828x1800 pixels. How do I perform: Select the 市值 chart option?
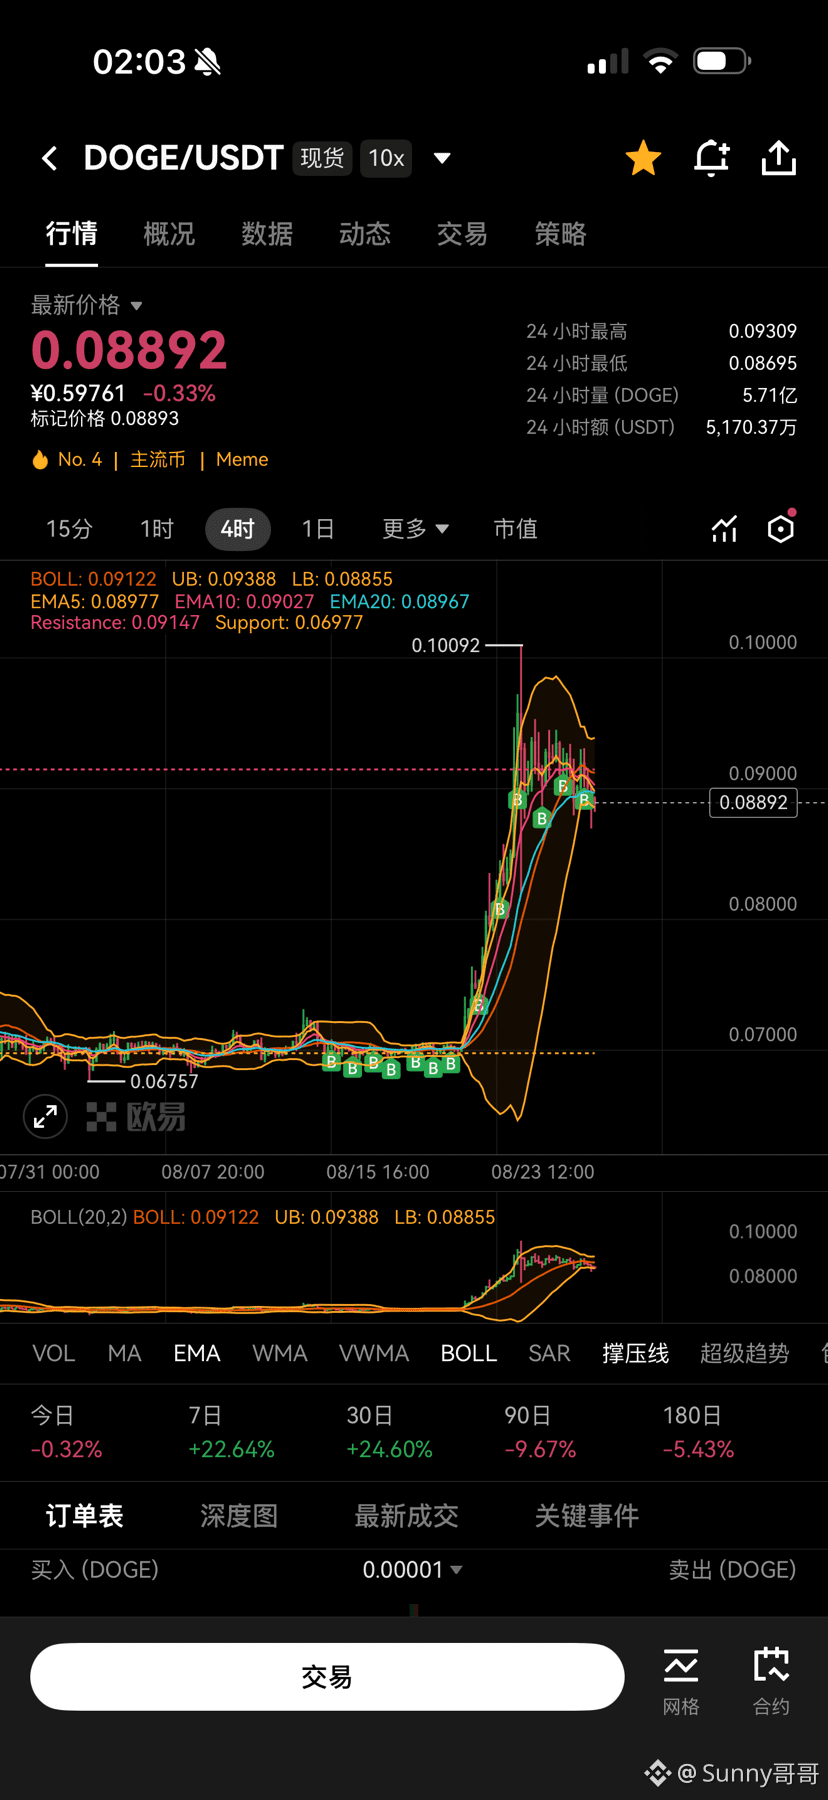click(515, 529)
